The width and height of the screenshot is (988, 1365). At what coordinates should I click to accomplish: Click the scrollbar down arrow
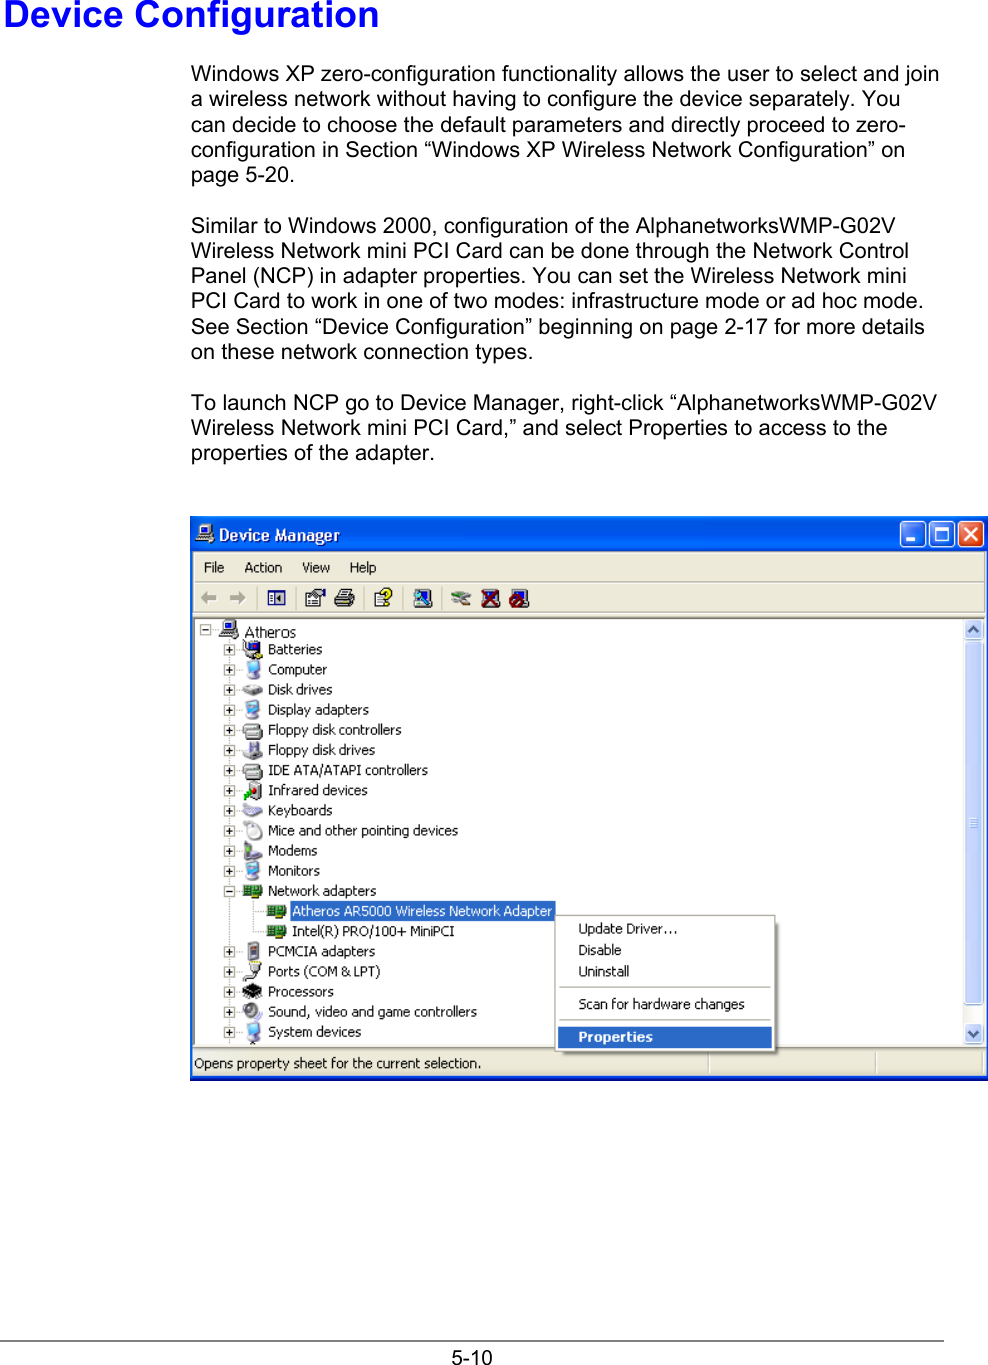[x=973, y=1034]
